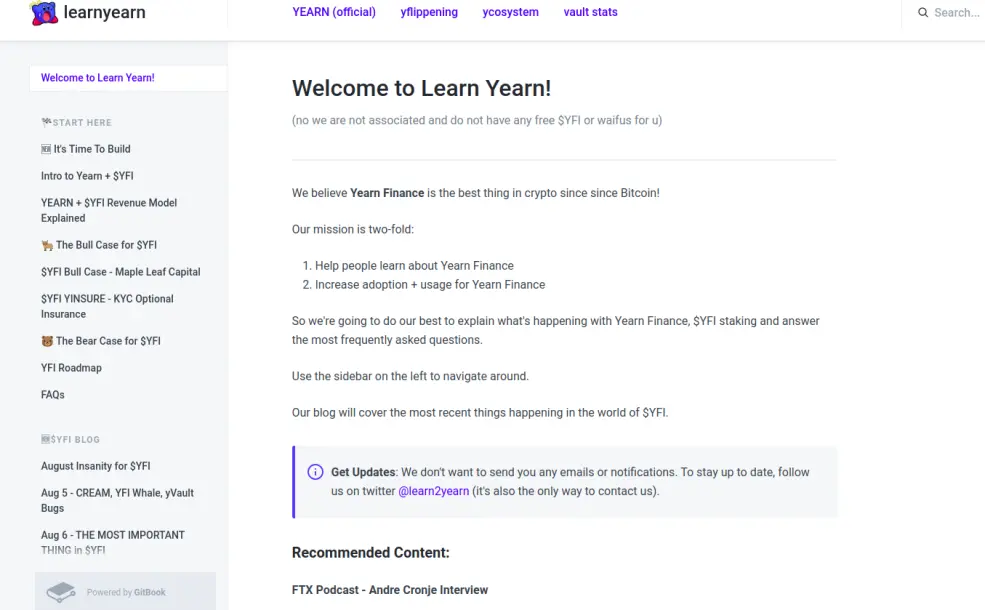Follow the @learn2yearn twitter link
The width and height of the screenshot is (985, 610).
pyautogui.click(x=433, y=491)
